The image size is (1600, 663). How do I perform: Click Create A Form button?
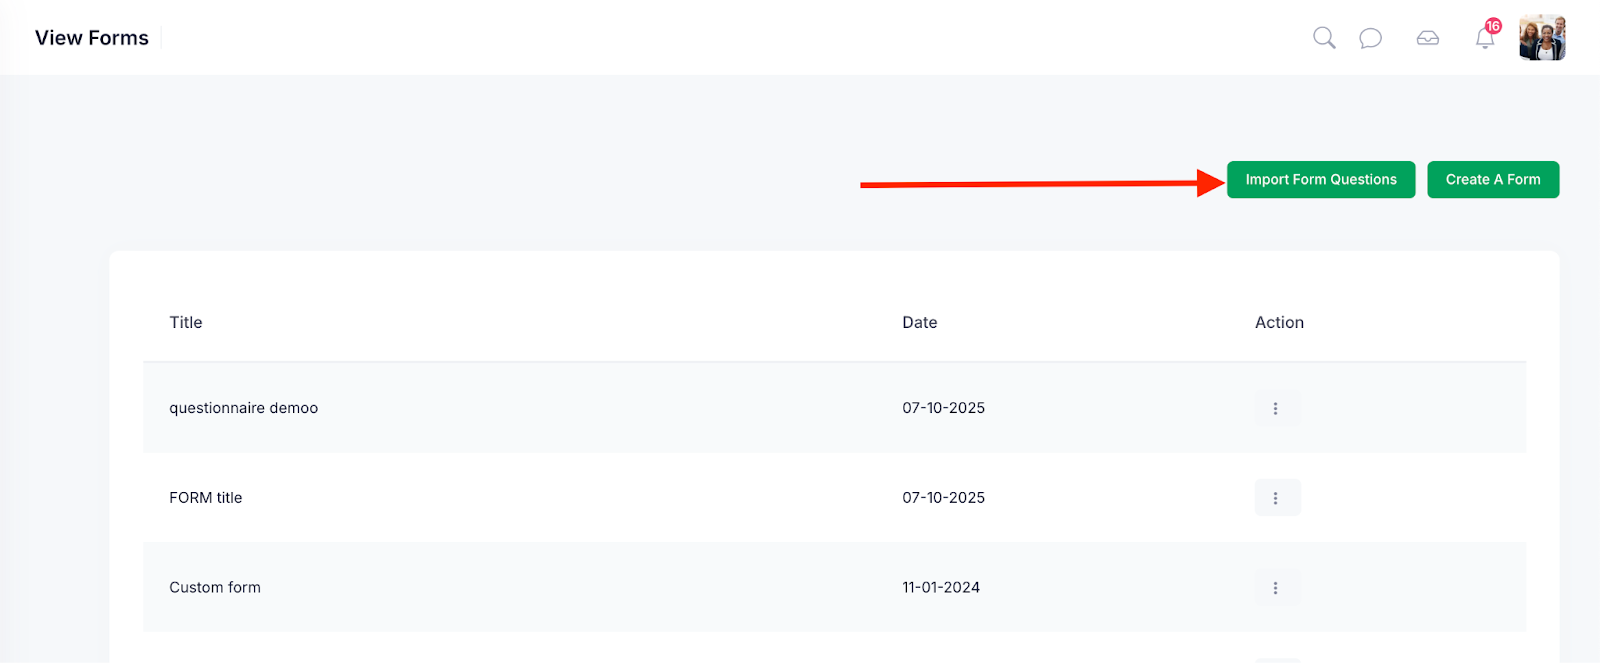click(x=1493, y=180)
